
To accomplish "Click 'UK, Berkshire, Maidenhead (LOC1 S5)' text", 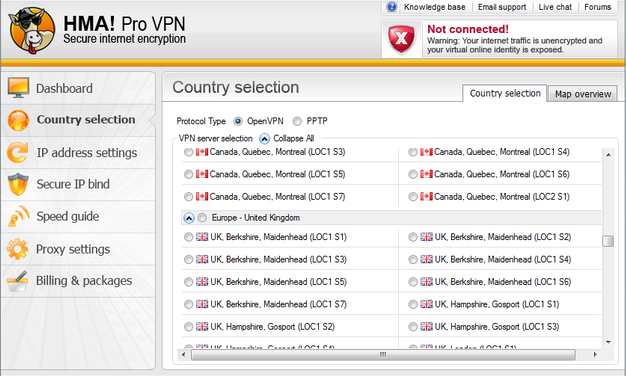I will (x=278, y=282).
